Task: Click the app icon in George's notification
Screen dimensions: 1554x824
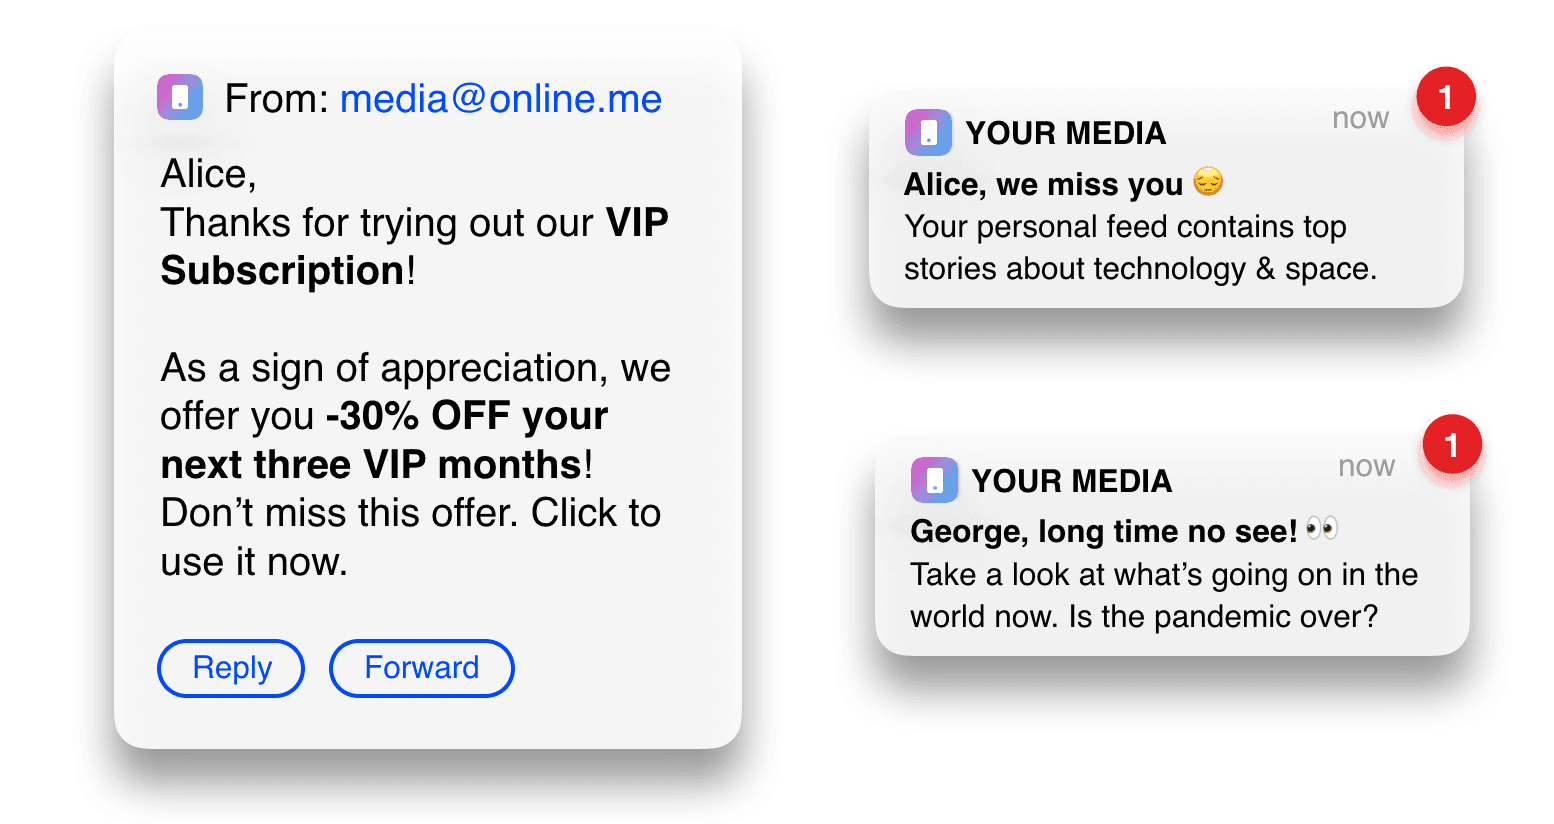Action: tap(934, 480)
